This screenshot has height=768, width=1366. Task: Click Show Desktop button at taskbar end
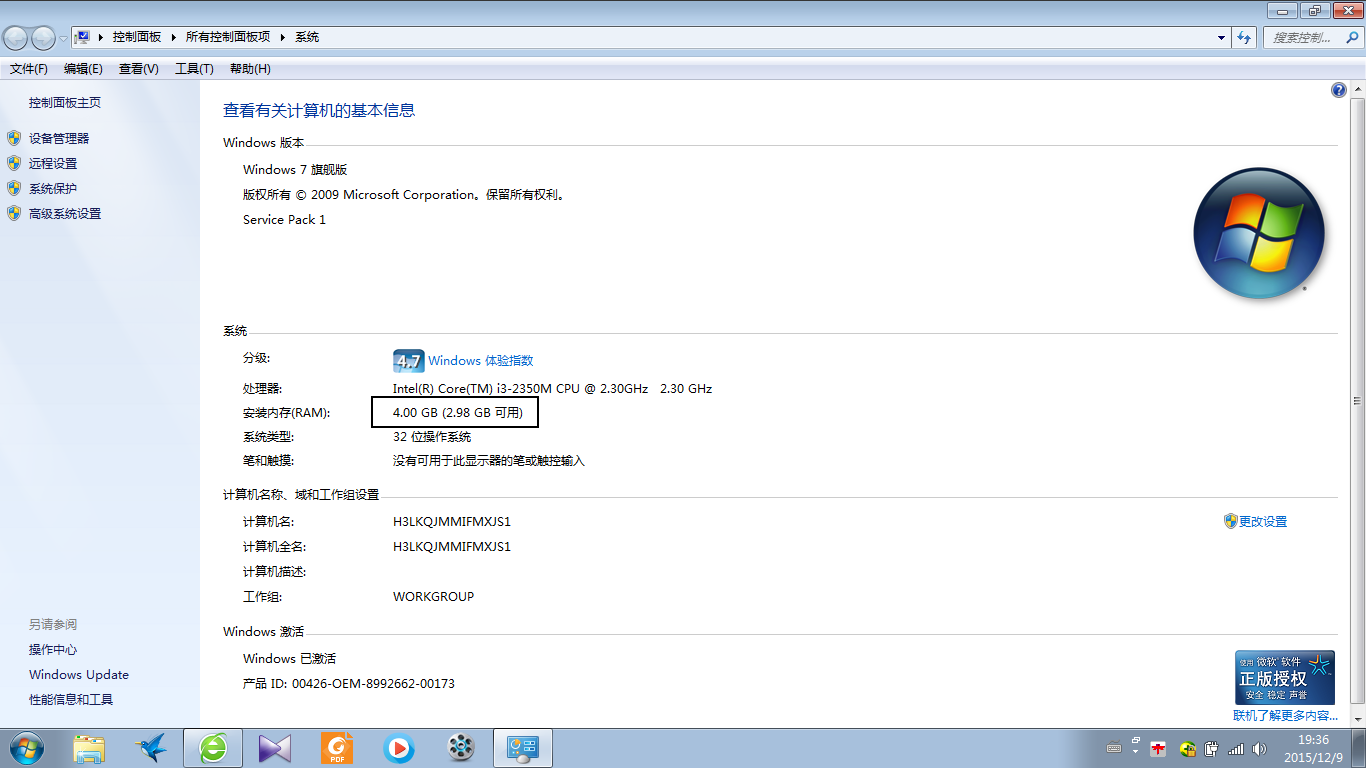(x=1358, y=748)
